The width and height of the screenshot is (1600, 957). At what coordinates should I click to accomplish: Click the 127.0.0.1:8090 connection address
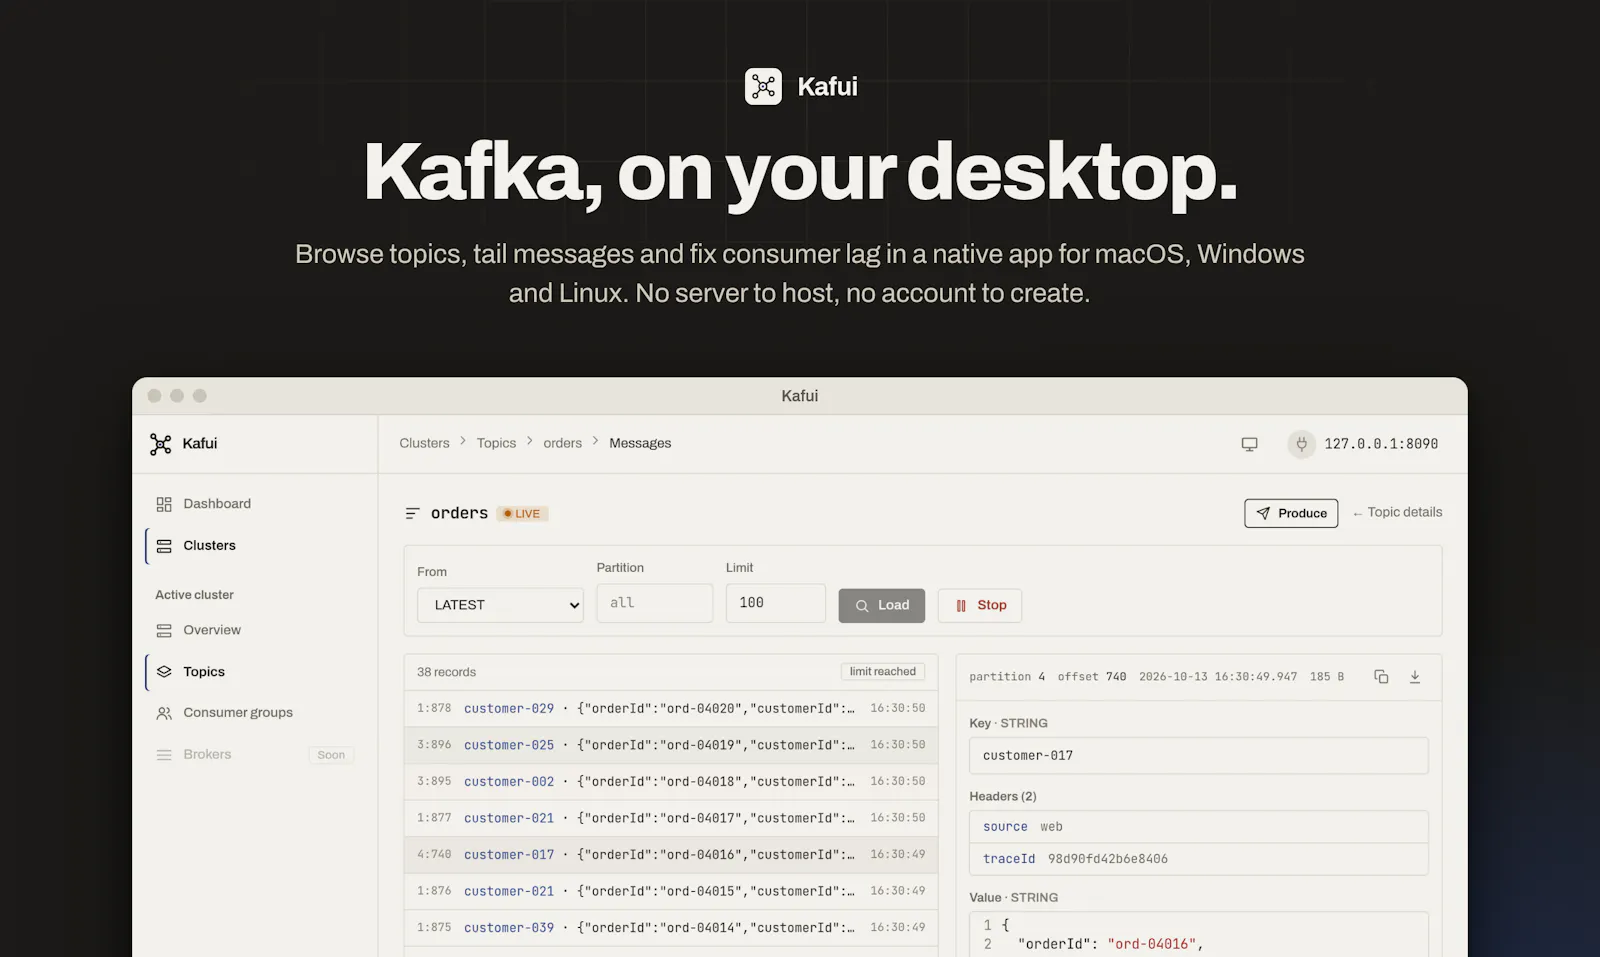tap(1381, 444)
